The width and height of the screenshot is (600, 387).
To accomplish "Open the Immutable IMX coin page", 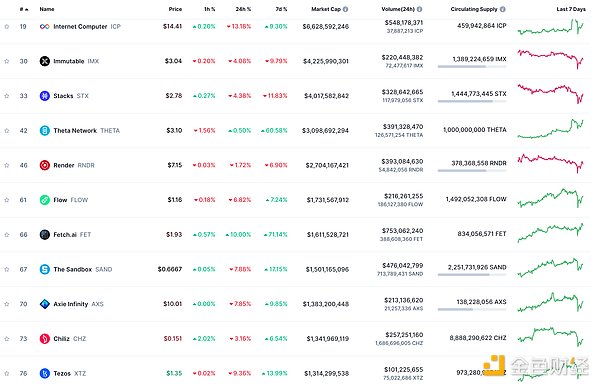I will click(x=76, y=61).
